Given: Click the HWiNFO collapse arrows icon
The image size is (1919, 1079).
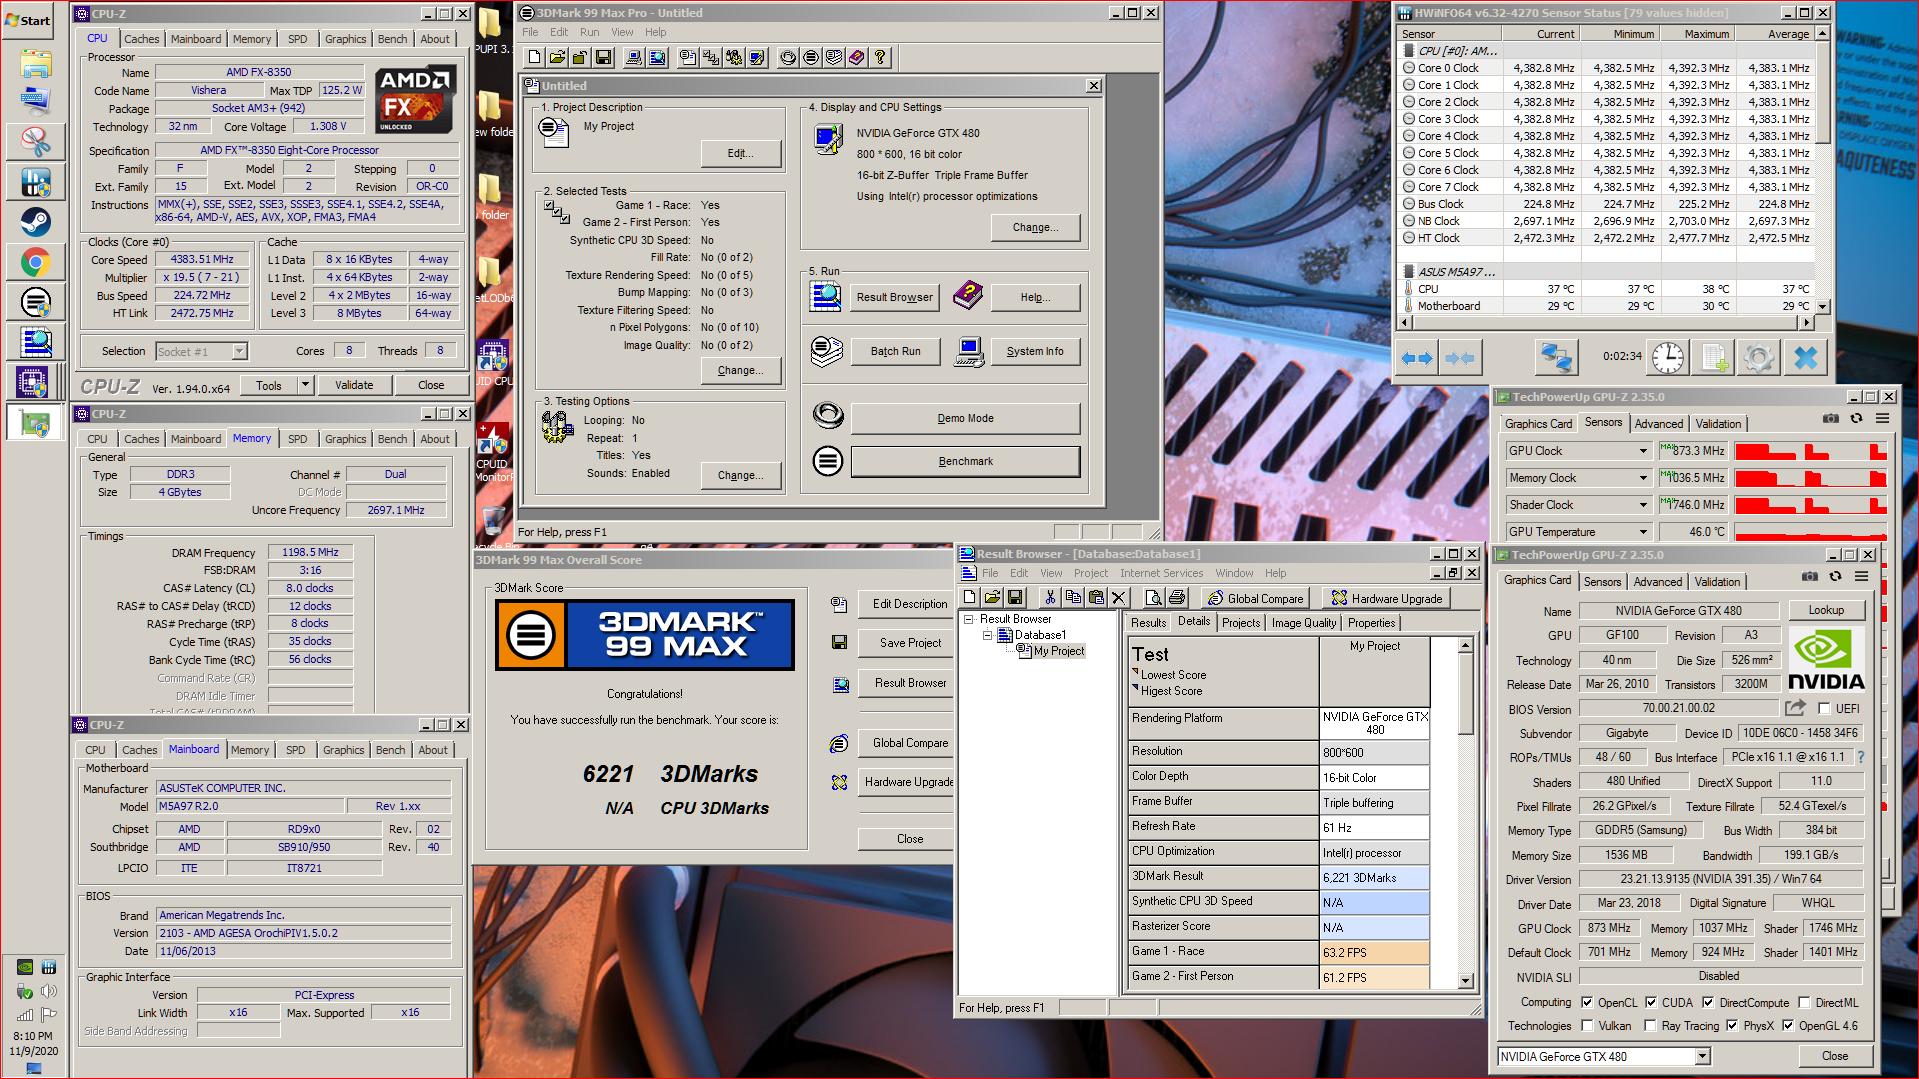Looking at the screenshot, I should click(x=1460, y=357).
